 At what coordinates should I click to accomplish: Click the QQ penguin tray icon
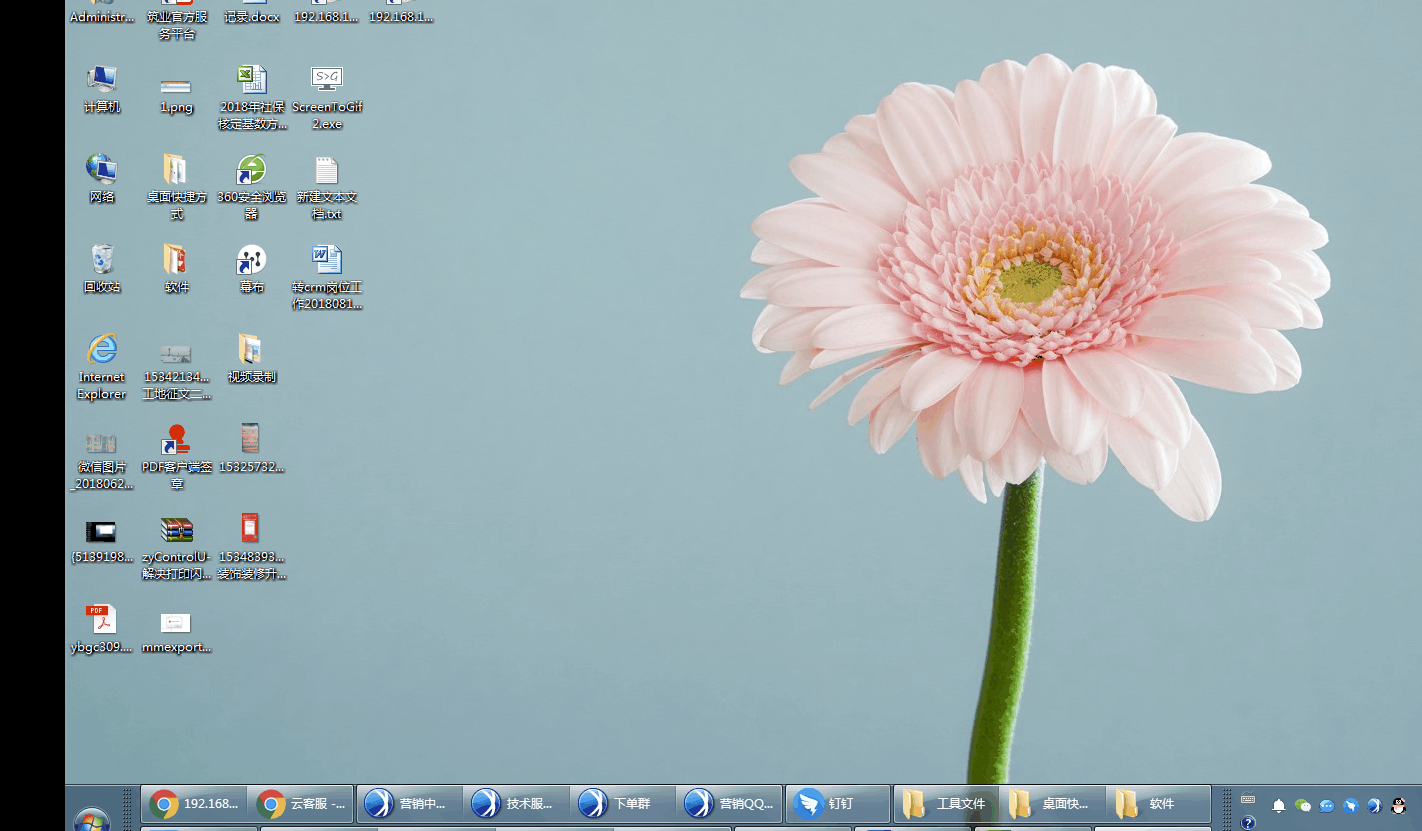[1399, 805]
